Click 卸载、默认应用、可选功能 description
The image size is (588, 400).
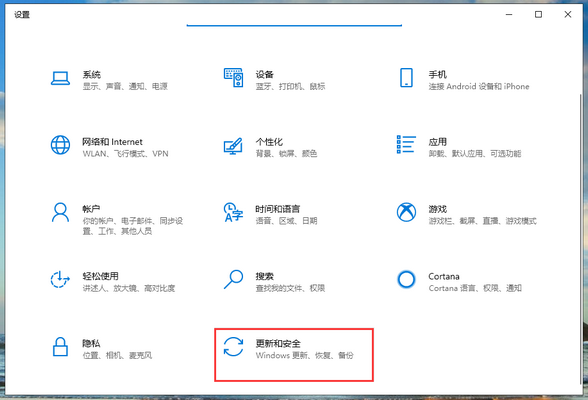point(475,154)
